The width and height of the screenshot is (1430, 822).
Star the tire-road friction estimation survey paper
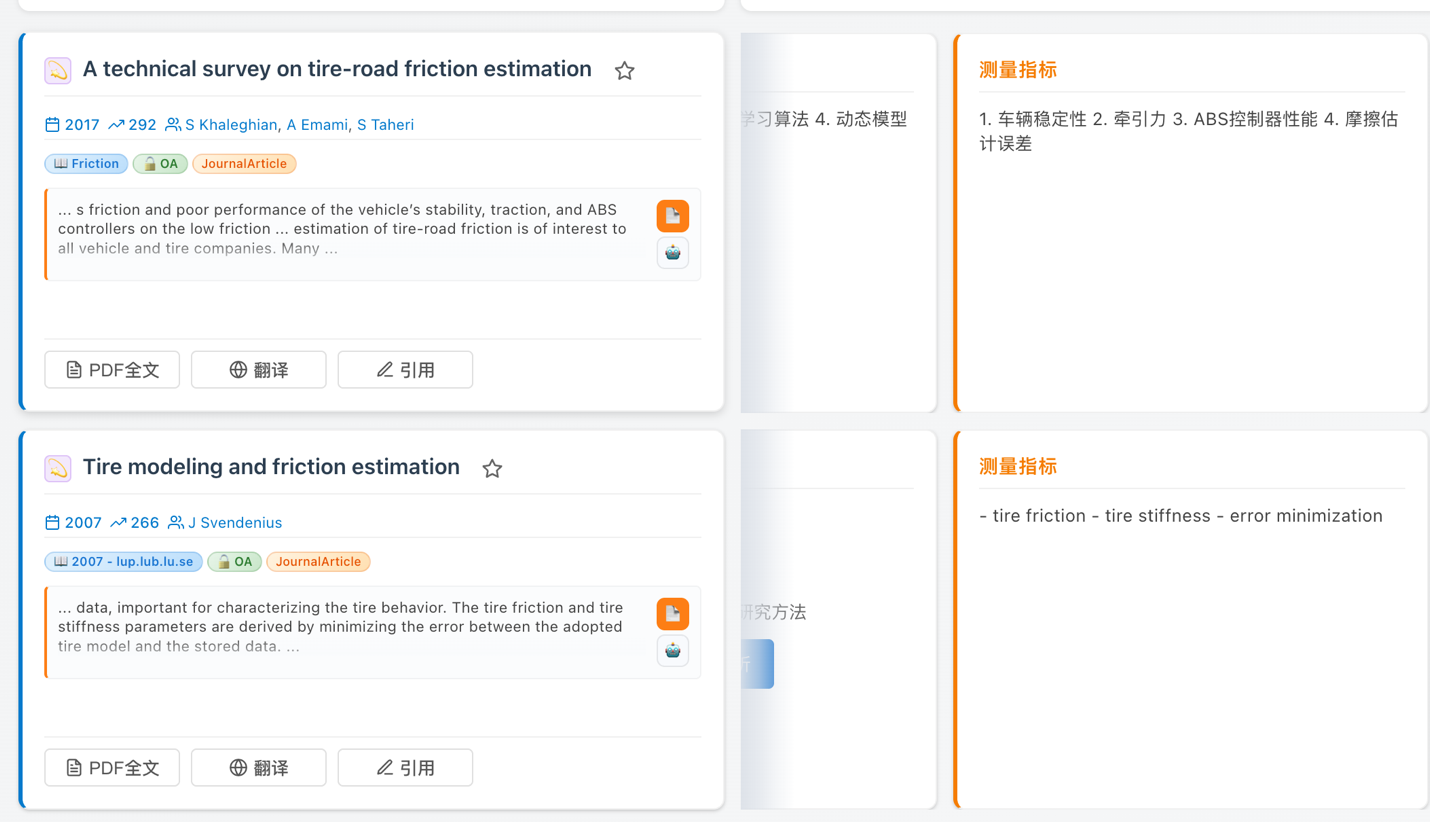pyautogui.click(x=624, y=70)
